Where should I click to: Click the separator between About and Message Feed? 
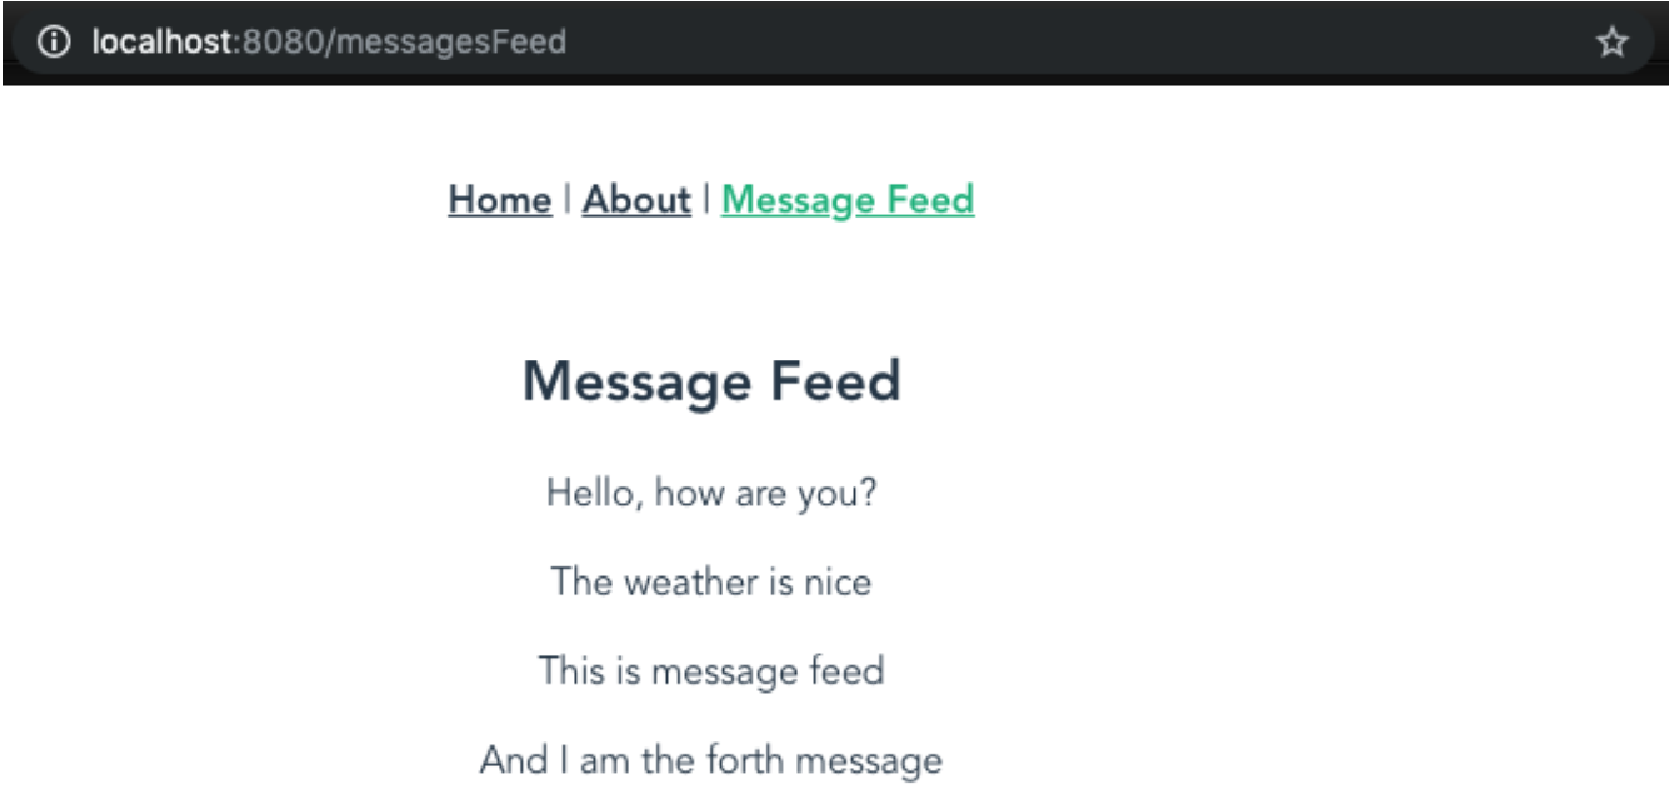pos(706,199)
